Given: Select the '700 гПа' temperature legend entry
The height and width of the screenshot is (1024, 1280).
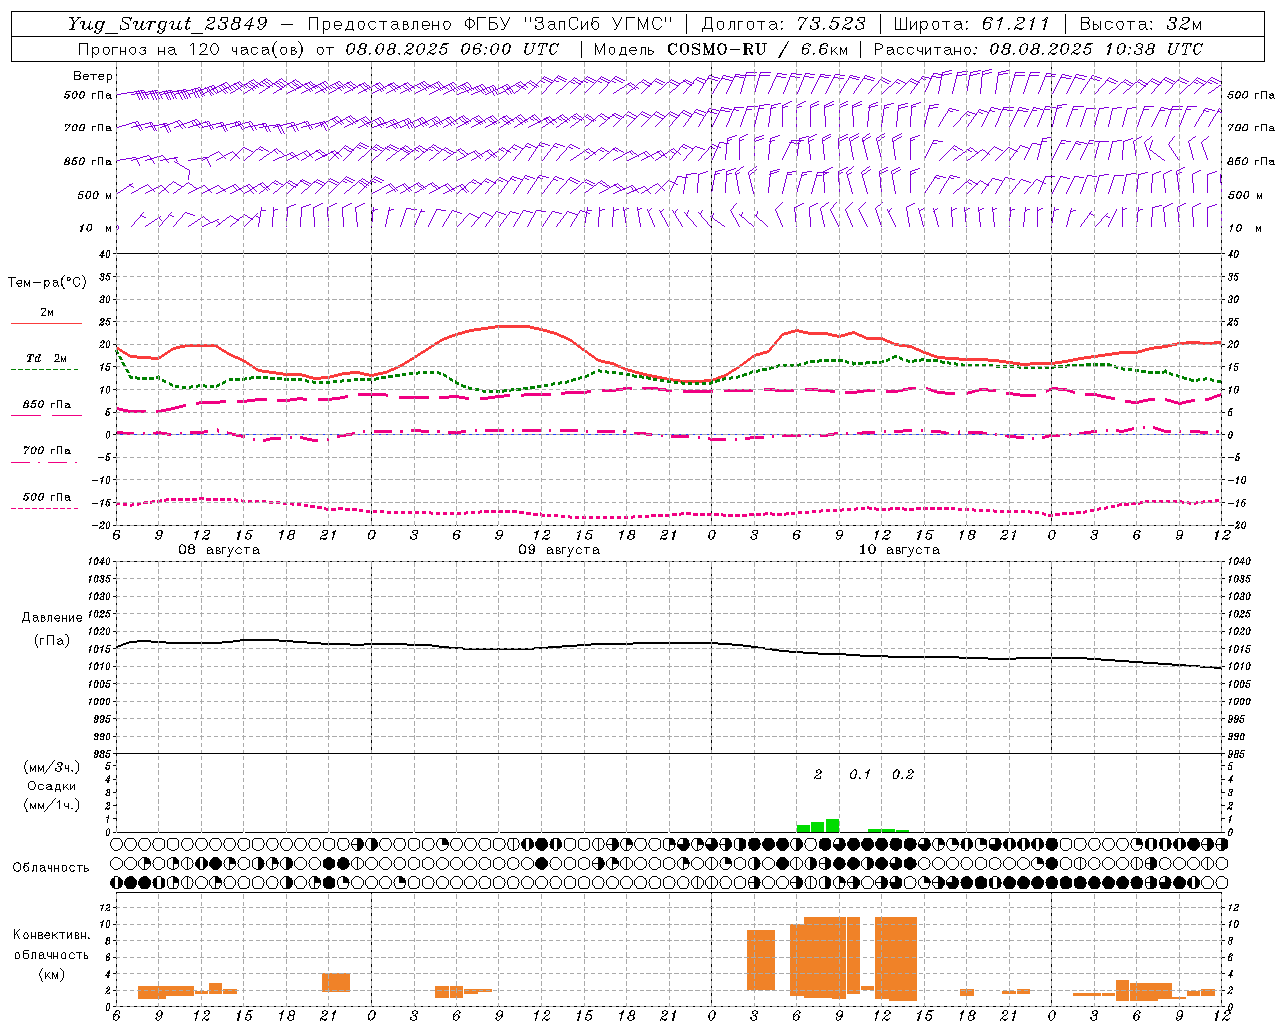Looking at the screenshot, I should [47, 451].
